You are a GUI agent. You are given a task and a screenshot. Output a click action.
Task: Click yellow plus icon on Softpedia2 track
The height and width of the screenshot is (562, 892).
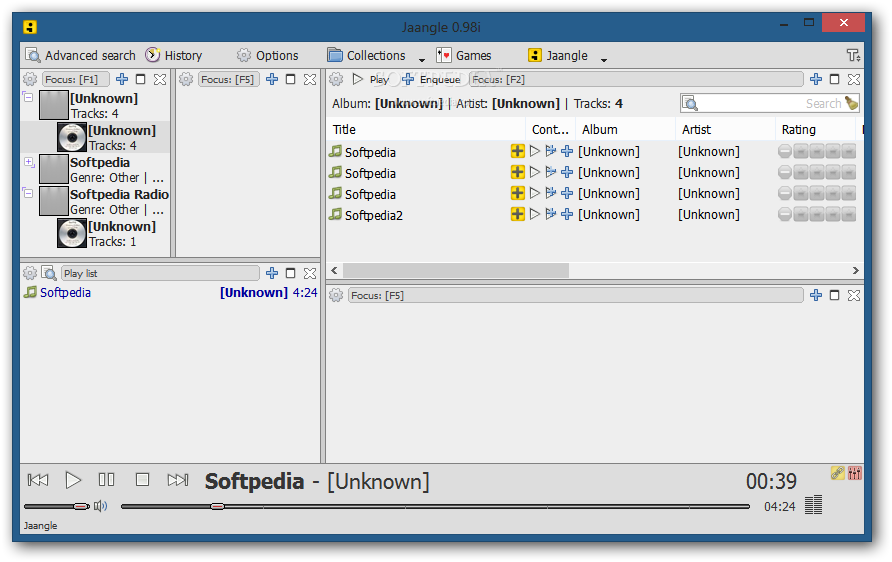(517, 214)
